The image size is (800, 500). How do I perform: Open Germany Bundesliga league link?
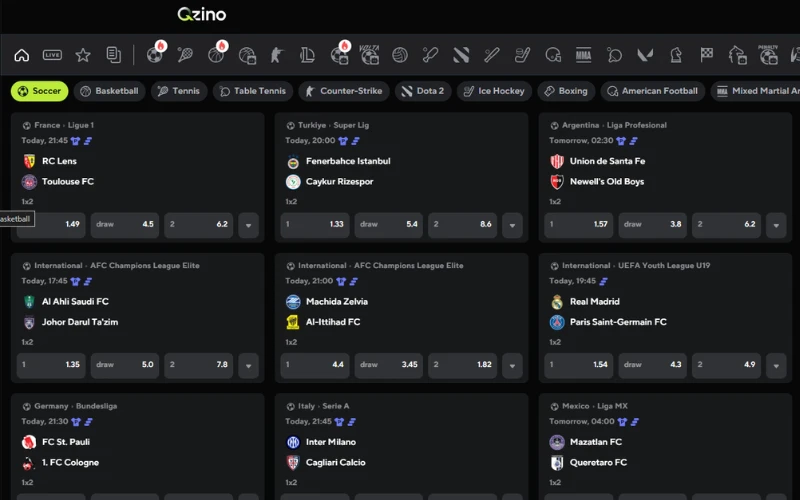[x=76, y=406]
